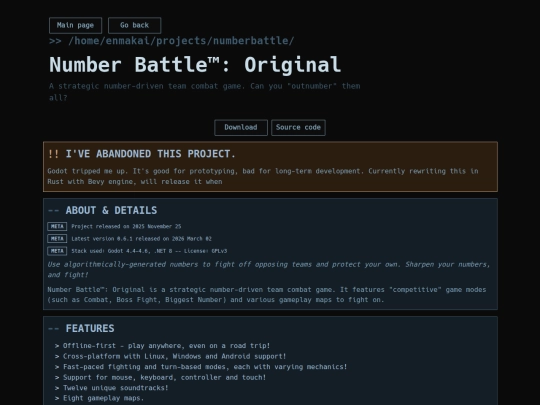Image resolution: width=540 pixels, height=405 pixels.
Task: Click the 'Stack used: Godot' license line
Action: click(x=149, y=251)
